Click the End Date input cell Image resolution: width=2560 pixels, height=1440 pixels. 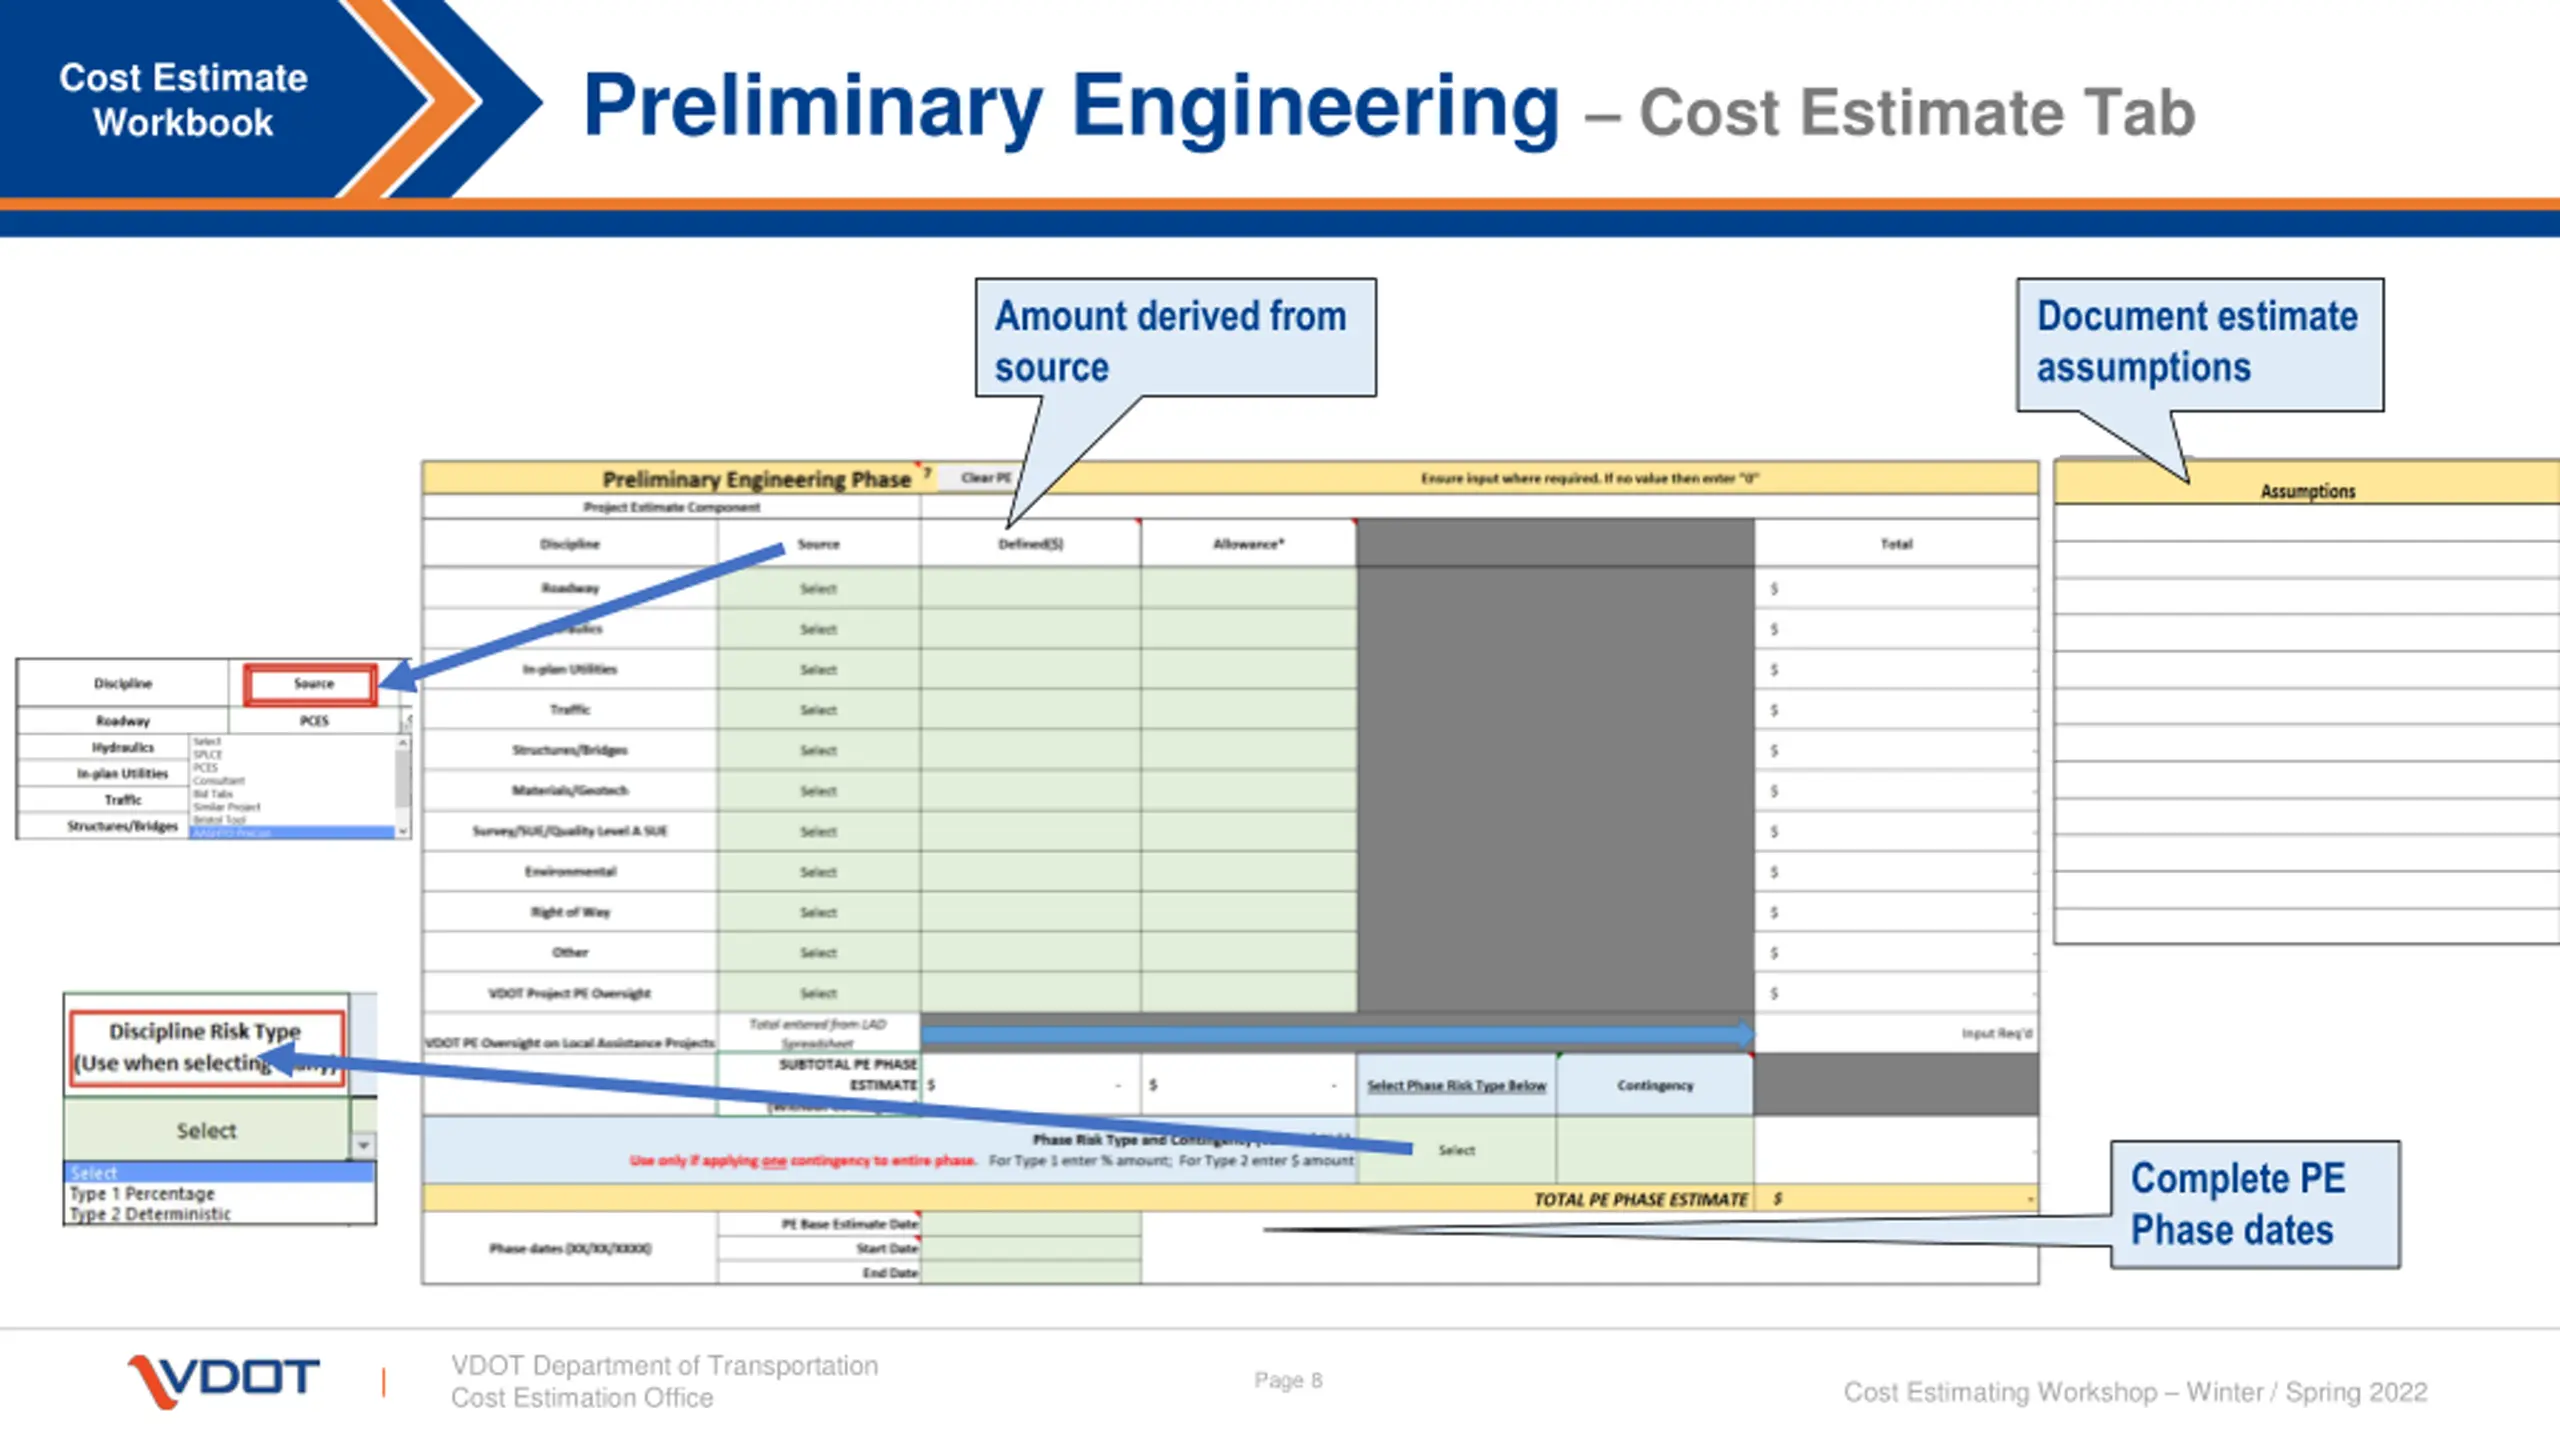[1030, 1273]
